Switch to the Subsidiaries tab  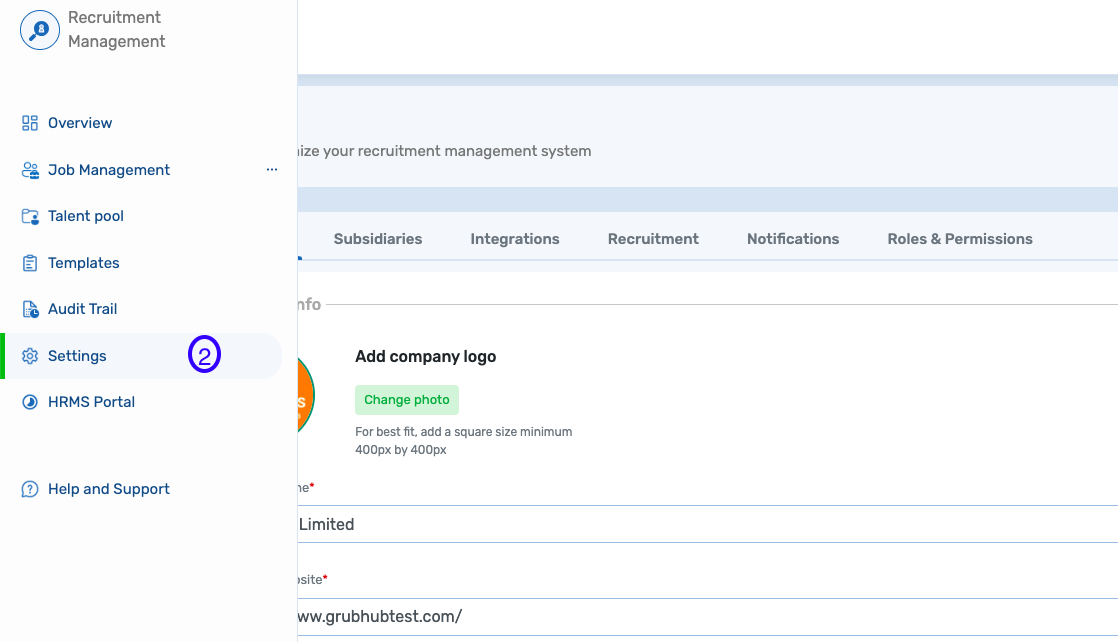pyautogui.click(x=378, y=238)
